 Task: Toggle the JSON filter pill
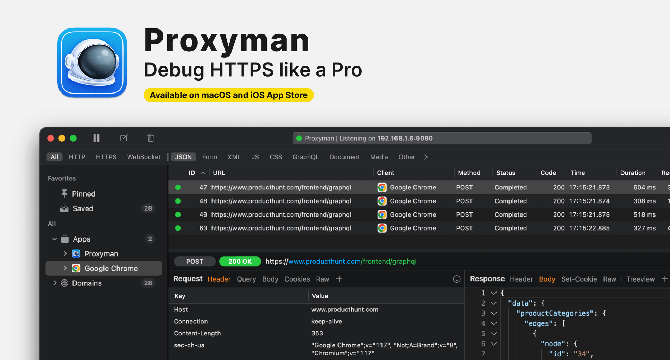click(x=183, y=157)
